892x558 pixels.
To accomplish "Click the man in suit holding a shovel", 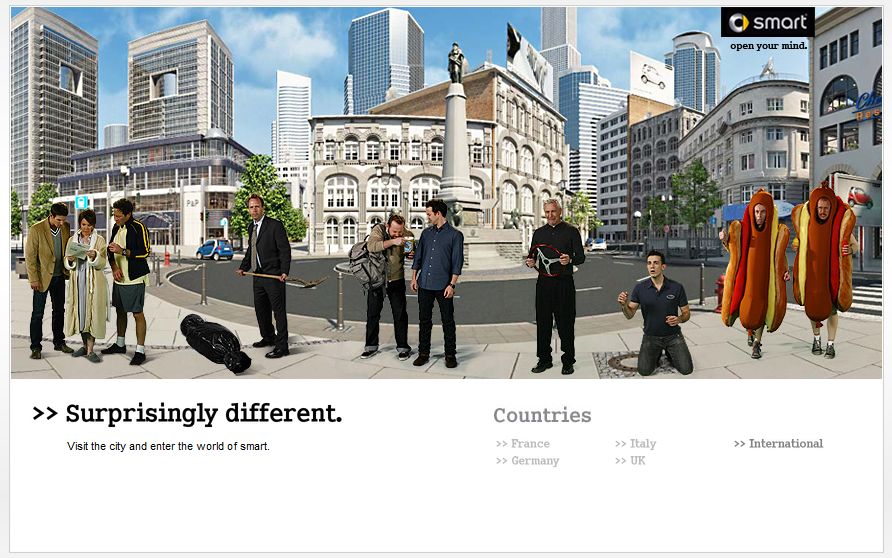I will [267, 275].
